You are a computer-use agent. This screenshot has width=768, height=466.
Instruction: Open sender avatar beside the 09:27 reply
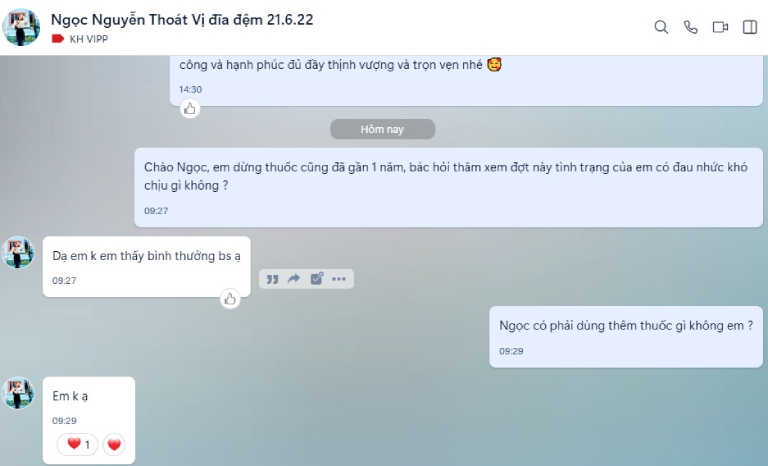[18, 253]
